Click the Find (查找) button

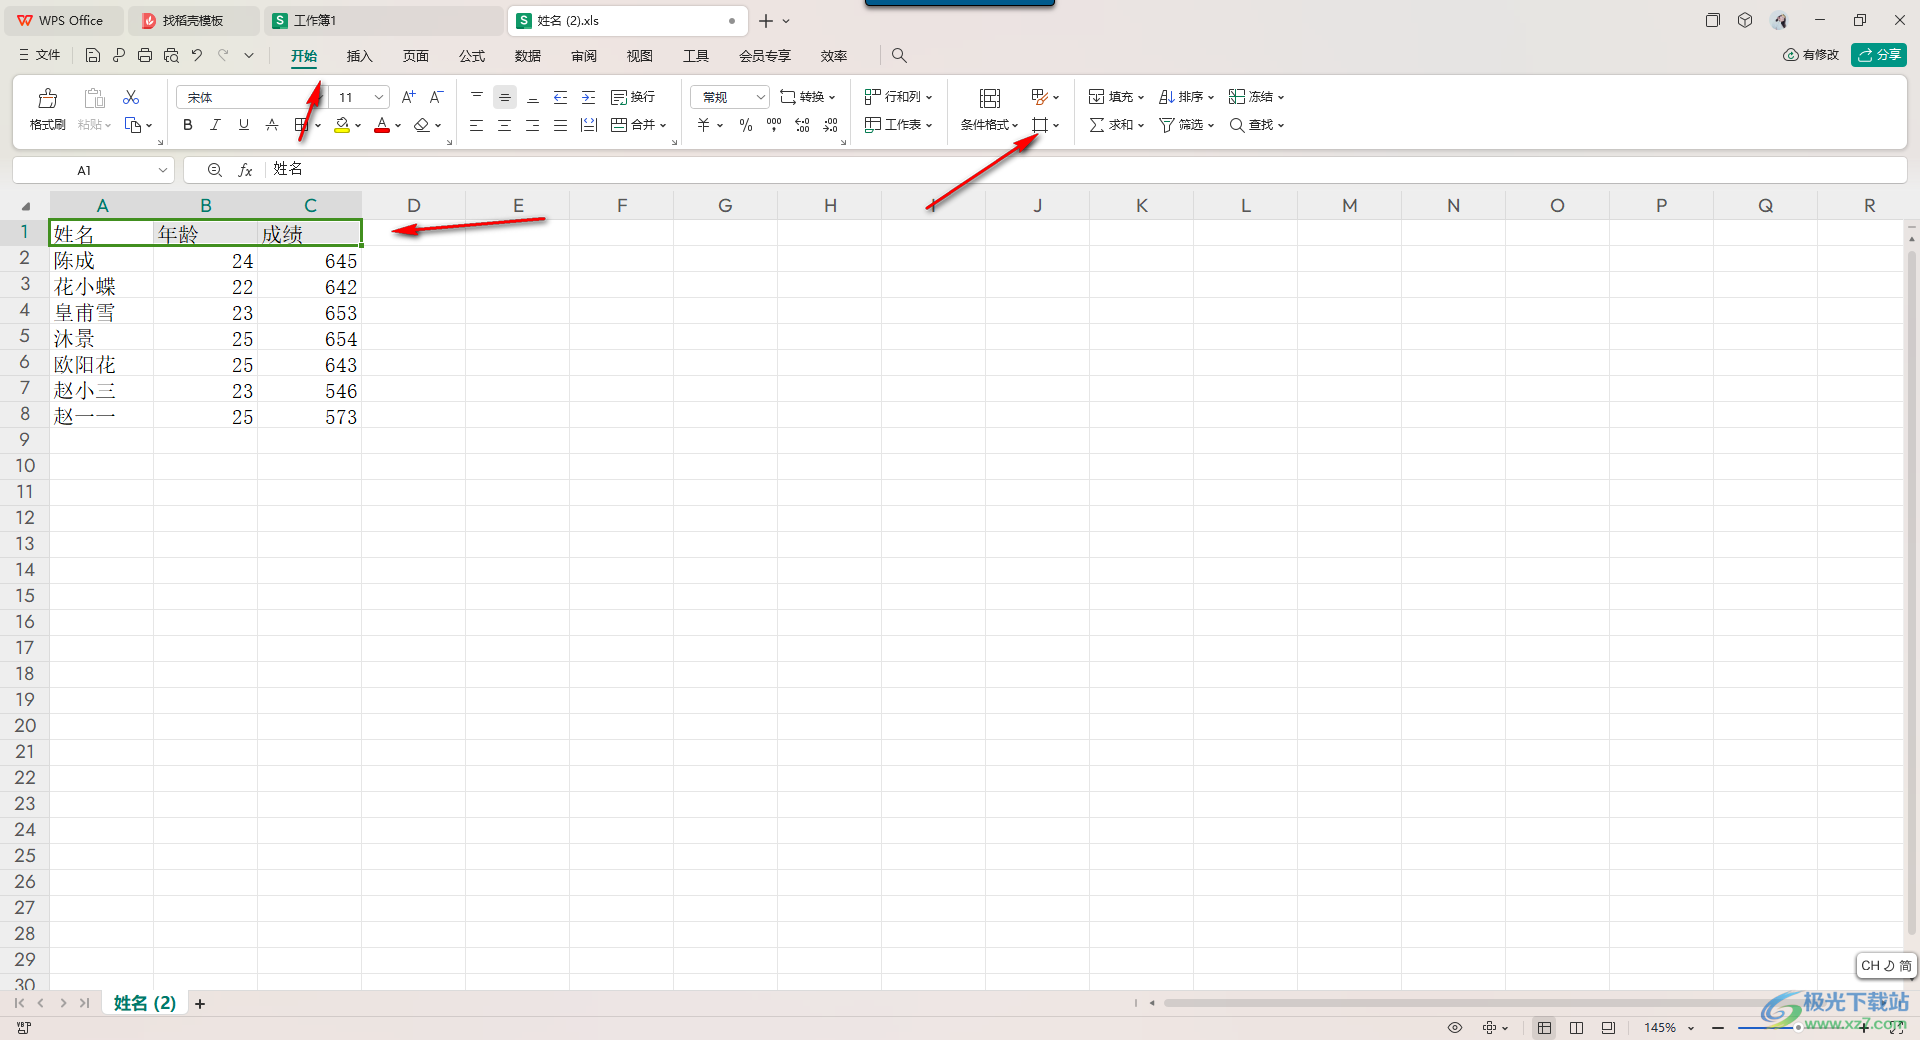1256,125
